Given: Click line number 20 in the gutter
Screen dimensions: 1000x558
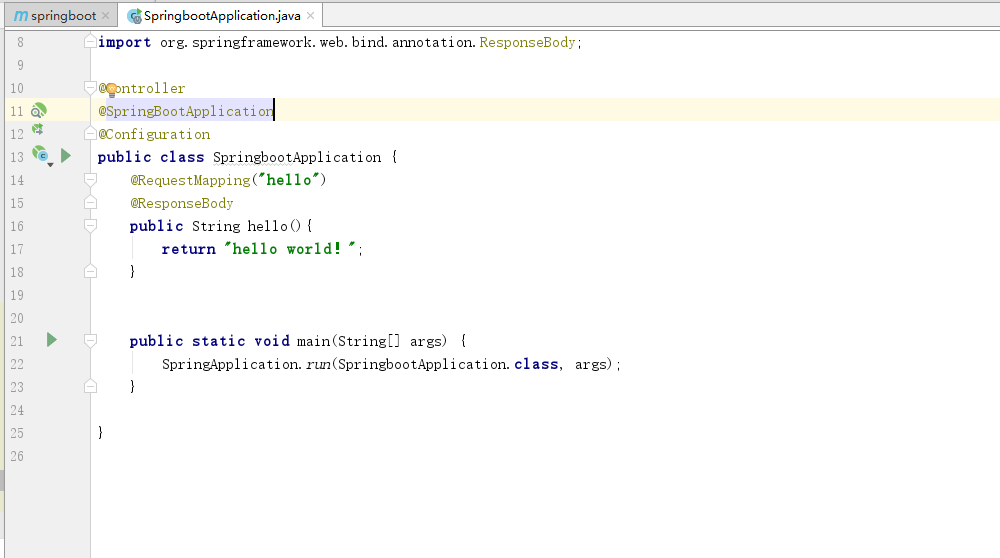Looking at the screenshot, I should (17, 318).
